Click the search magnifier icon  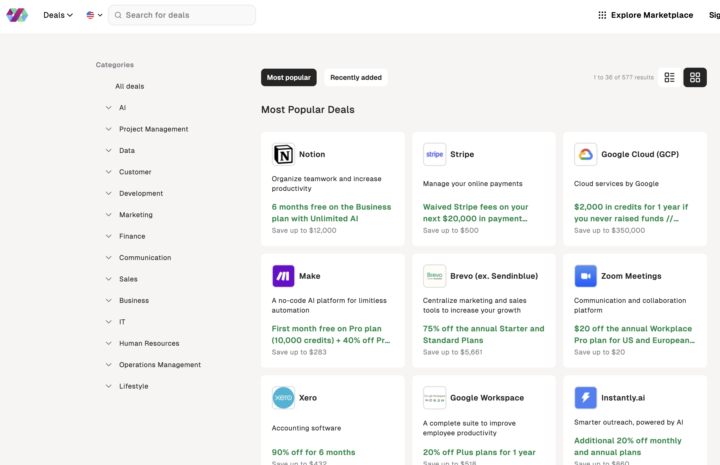[118, 15]
